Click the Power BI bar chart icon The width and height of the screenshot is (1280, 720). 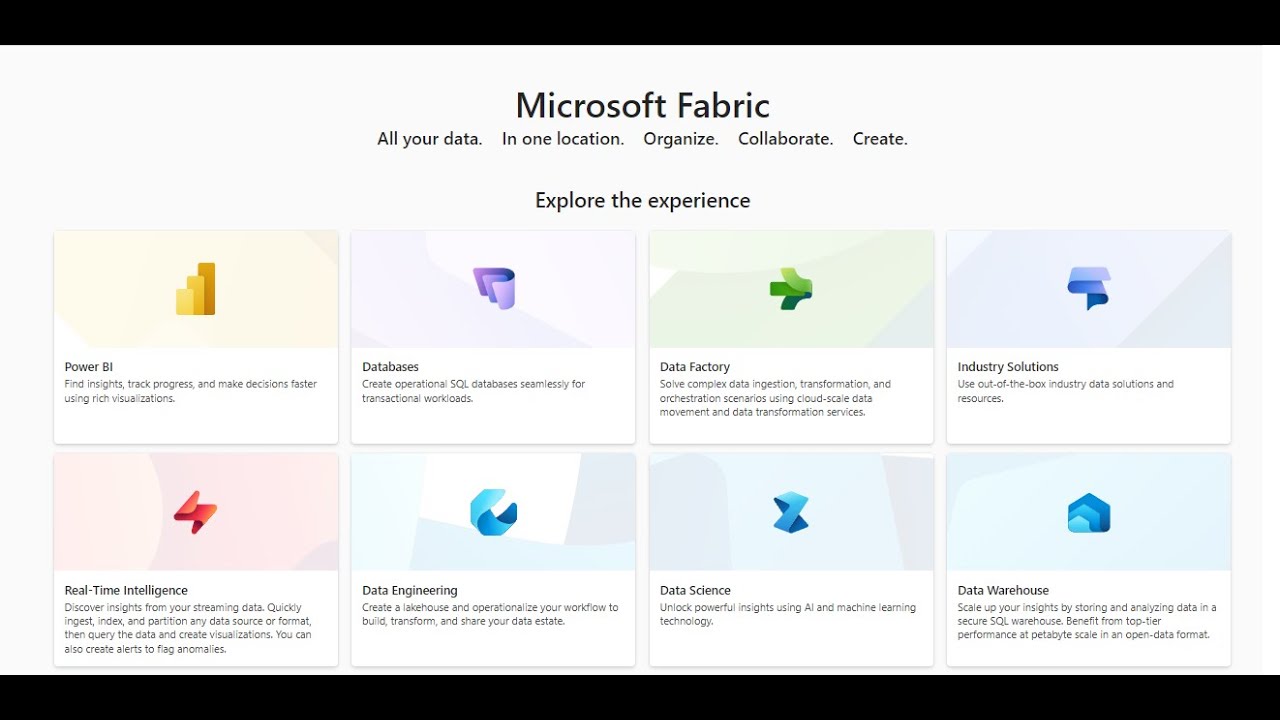pyautogui.click(x=196, y=289)
